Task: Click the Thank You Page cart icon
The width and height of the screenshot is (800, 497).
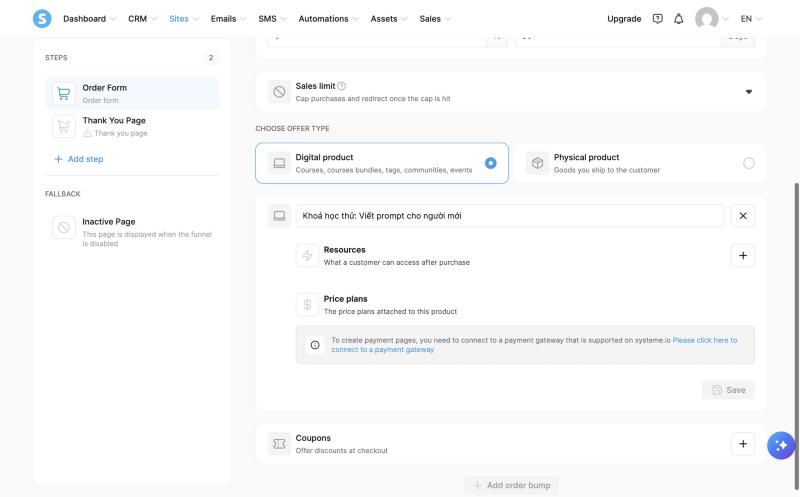Action: [64, 126]
